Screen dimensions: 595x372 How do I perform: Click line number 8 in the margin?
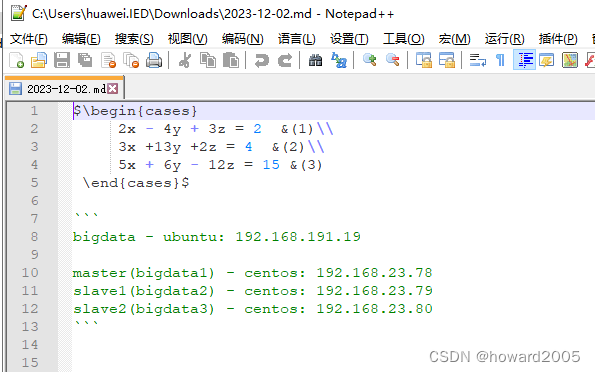pos(34,236)
